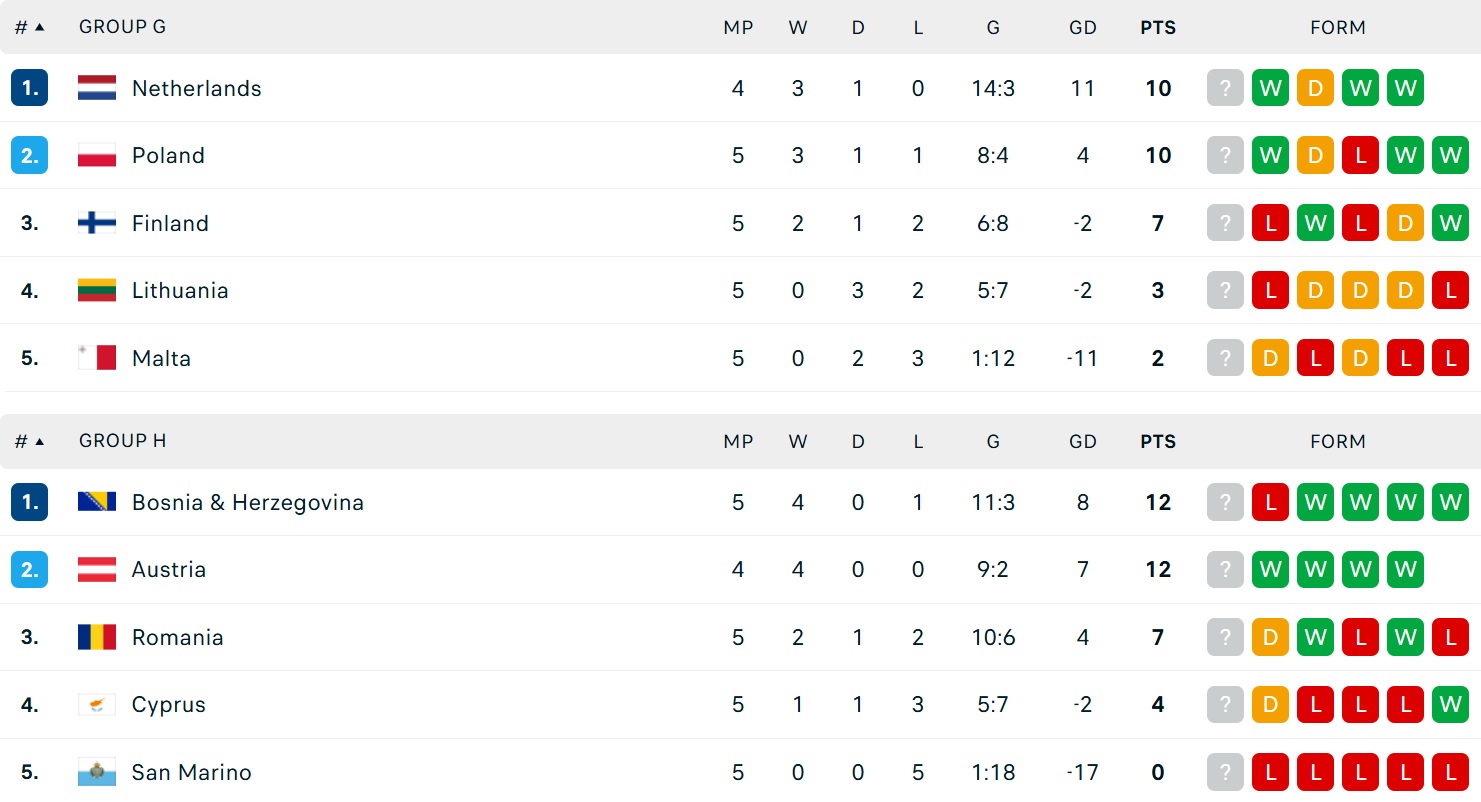The width and height of the screenshot is (1481, 802).
Task: Click Poland's red L form badge
Action: [1360, 155]
